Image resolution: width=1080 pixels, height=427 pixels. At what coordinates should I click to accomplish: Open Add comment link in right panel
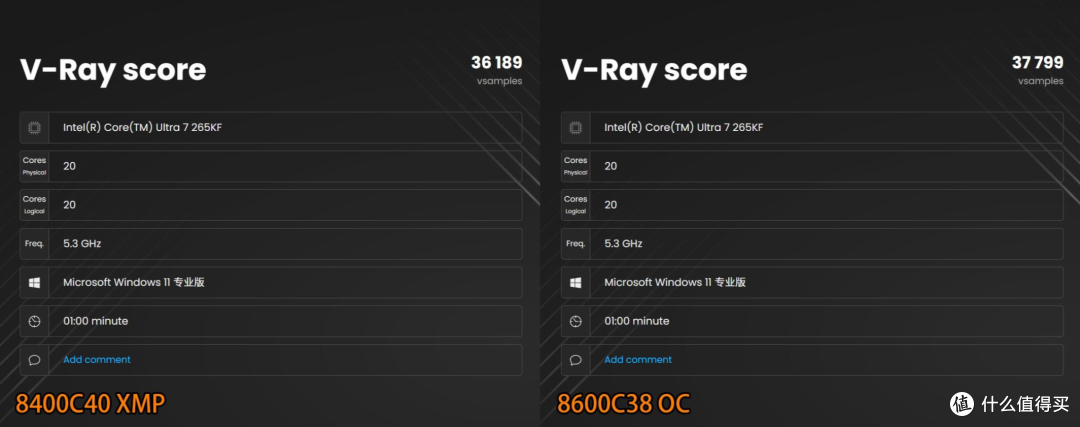638,360
